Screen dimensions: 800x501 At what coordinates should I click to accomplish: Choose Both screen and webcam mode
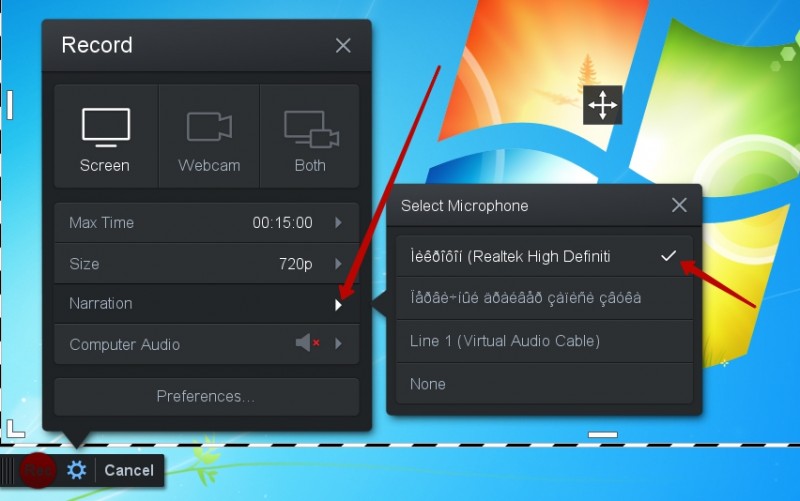point(310,136)
